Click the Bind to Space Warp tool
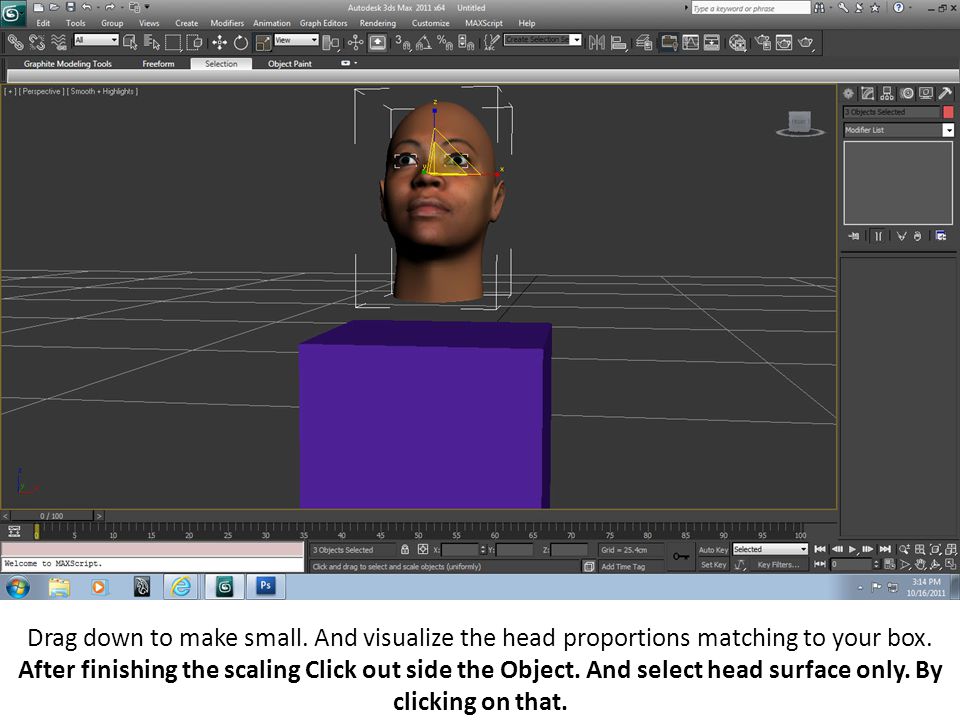The image size is (960, 720). click(x=58, y=42)
